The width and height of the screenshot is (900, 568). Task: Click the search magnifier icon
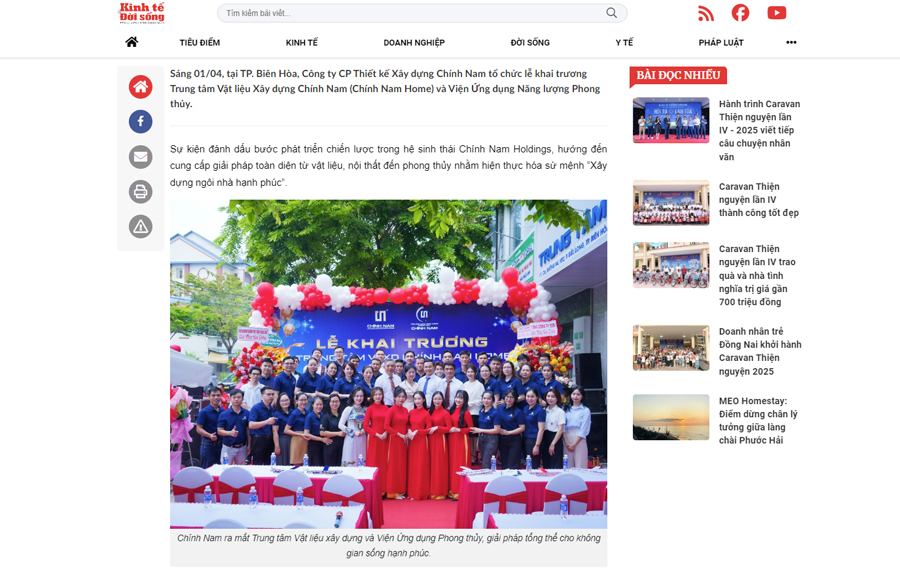coord(611,13)
